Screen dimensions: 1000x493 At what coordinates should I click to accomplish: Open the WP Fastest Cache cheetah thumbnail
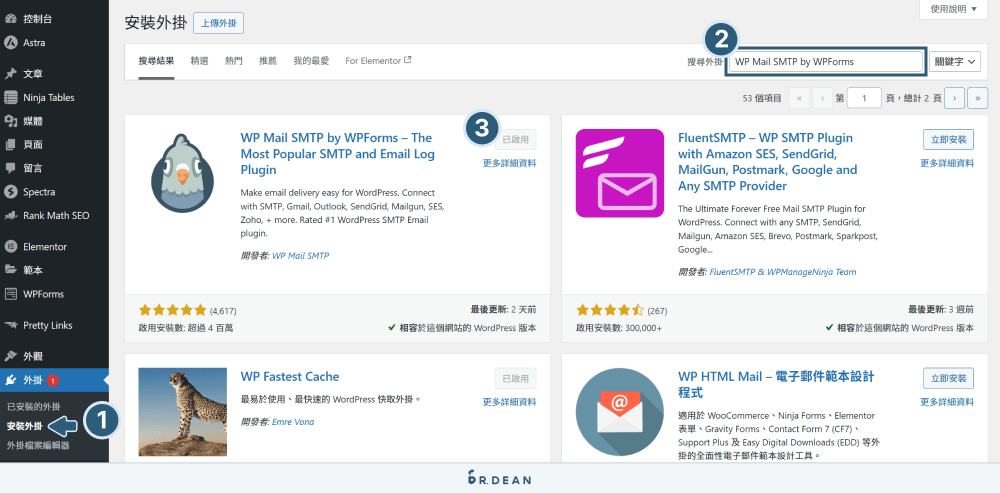182,412
